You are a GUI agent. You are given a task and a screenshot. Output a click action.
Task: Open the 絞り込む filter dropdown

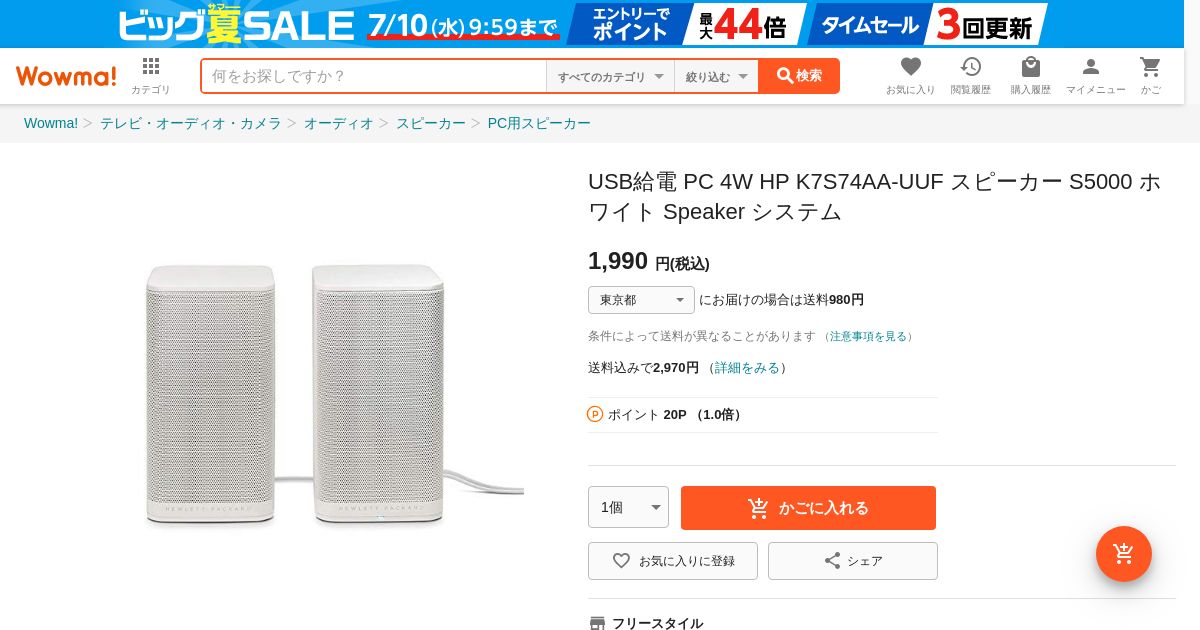click(716, 76)
